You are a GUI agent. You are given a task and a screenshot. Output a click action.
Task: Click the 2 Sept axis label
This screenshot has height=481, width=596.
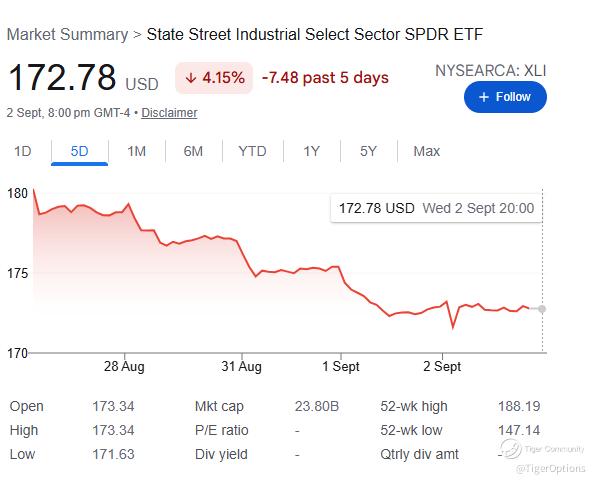(x=442, y=367)
